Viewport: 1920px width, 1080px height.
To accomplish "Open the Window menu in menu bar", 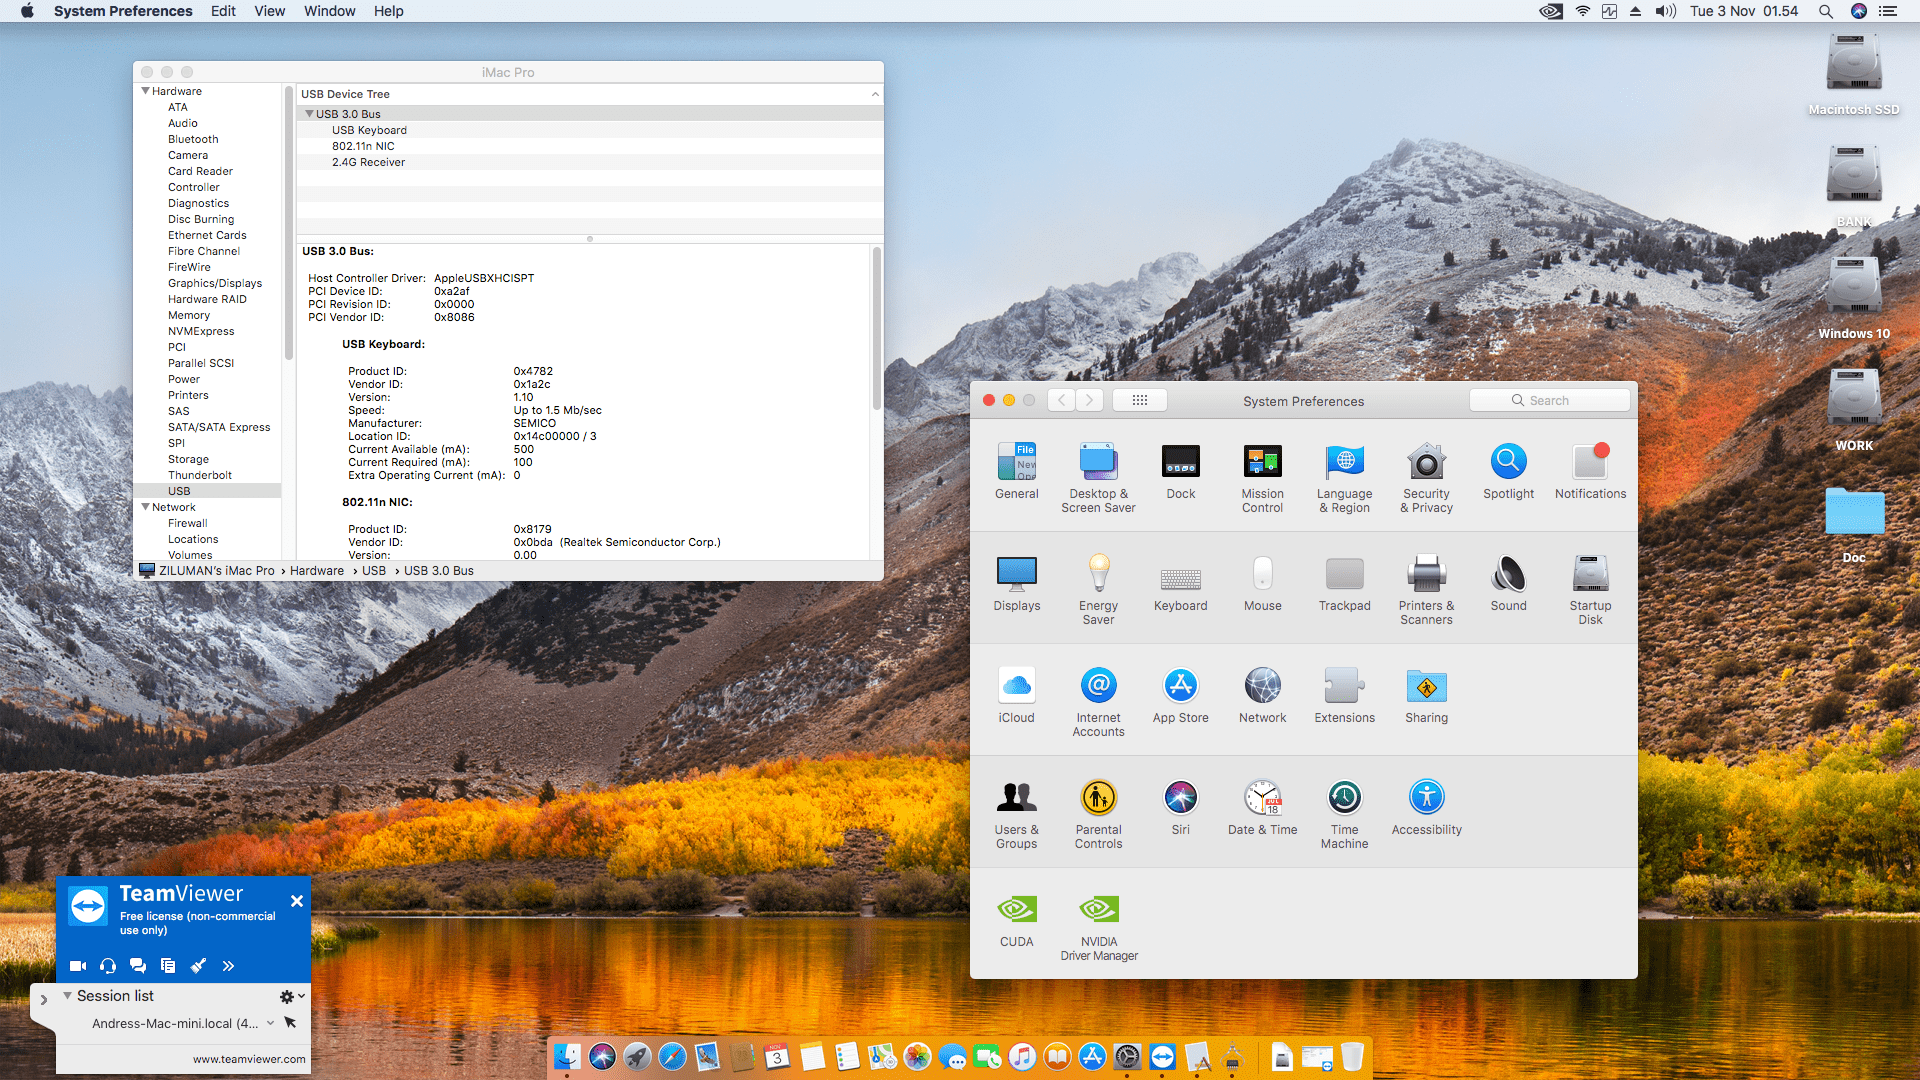I will pos(329,11).
